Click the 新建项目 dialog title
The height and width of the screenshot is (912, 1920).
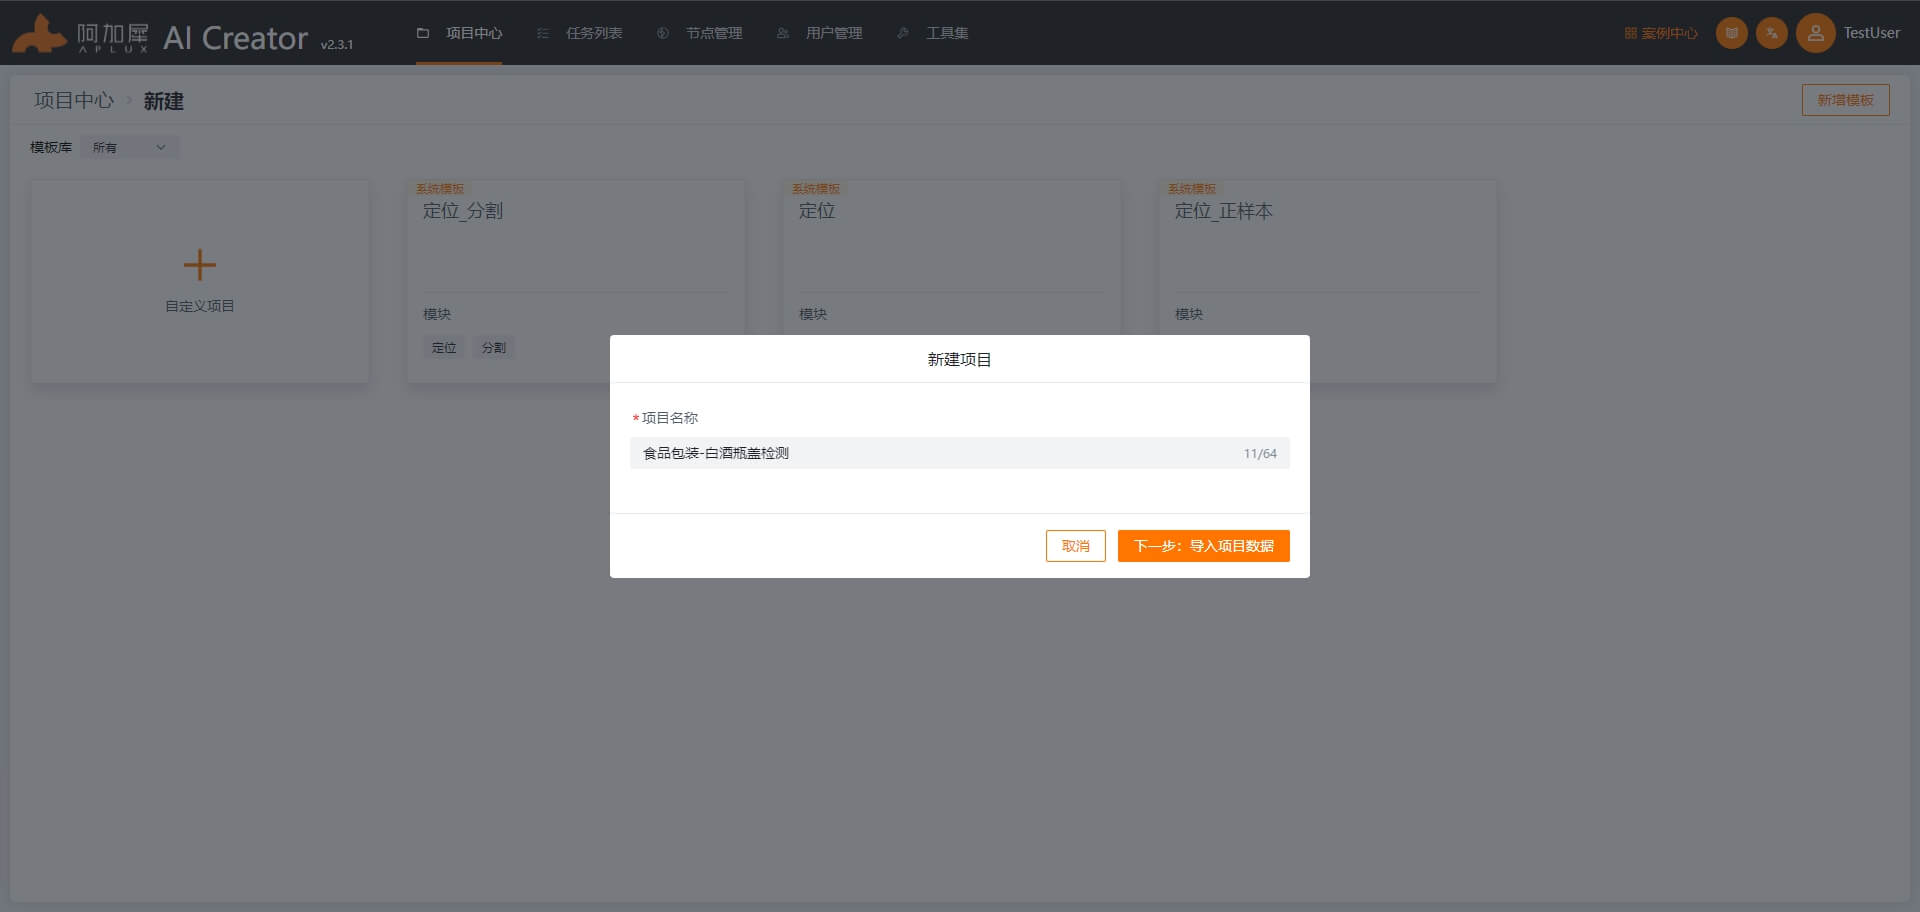pyautogui.click(x=959, y=359)
